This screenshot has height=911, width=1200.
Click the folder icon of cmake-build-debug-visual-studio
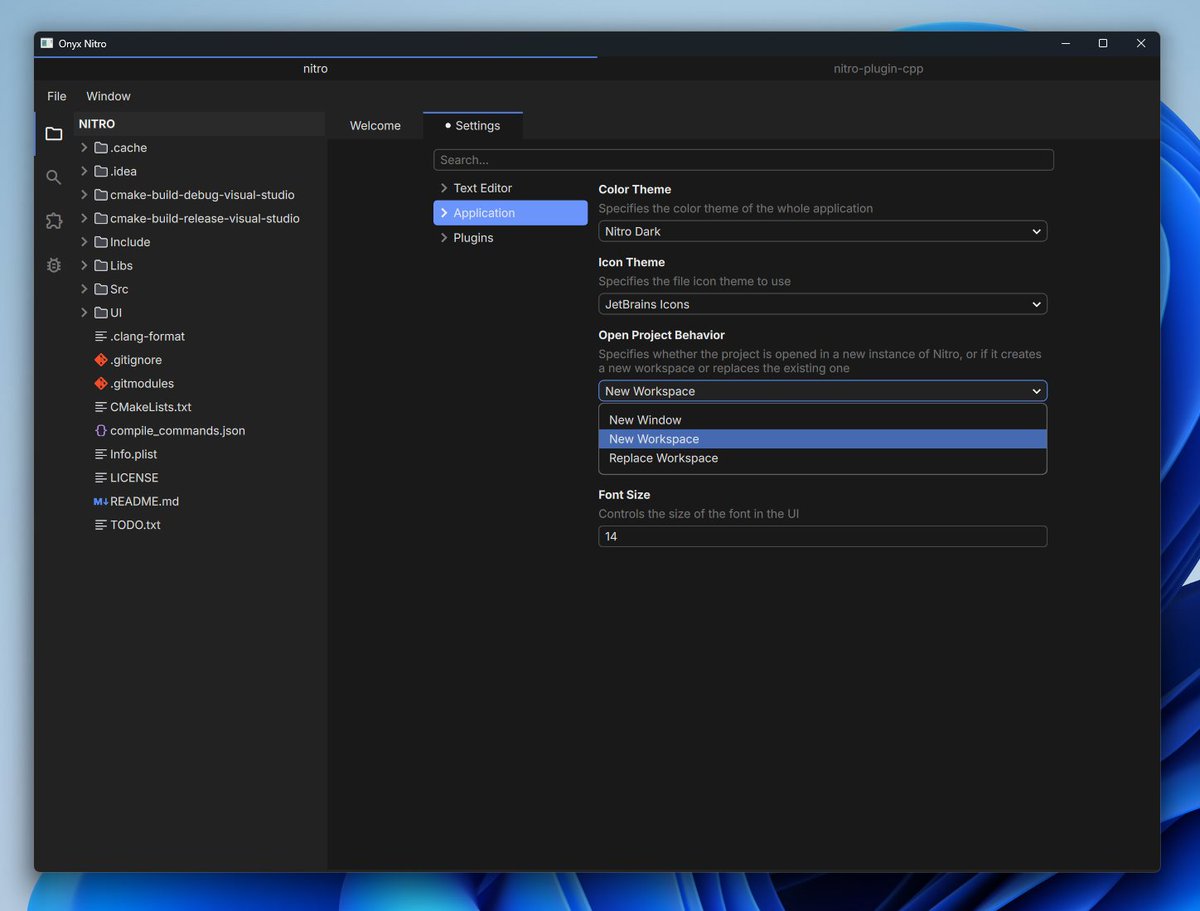coord(101,195)
